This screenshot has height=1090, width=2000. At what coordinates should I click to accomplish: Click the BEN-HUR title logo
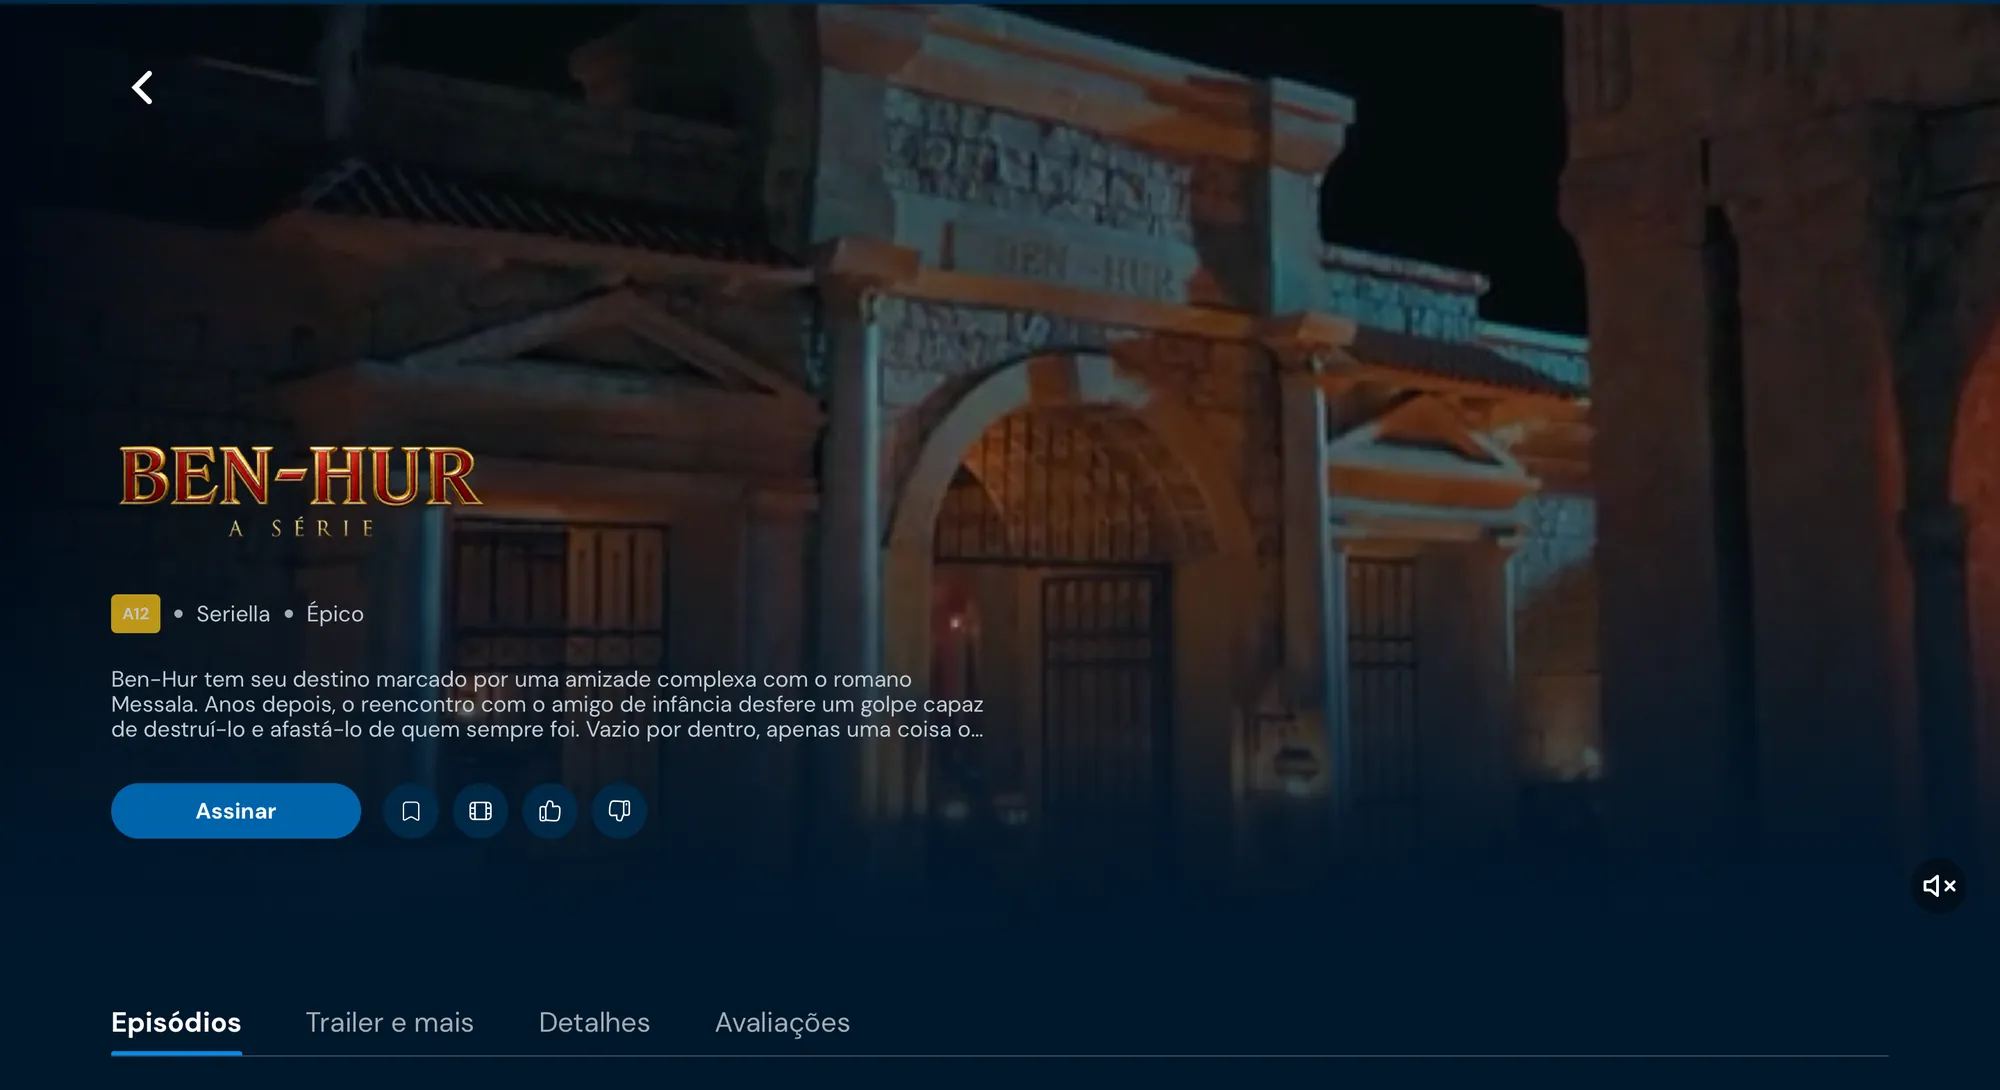(x=301, y=476)
